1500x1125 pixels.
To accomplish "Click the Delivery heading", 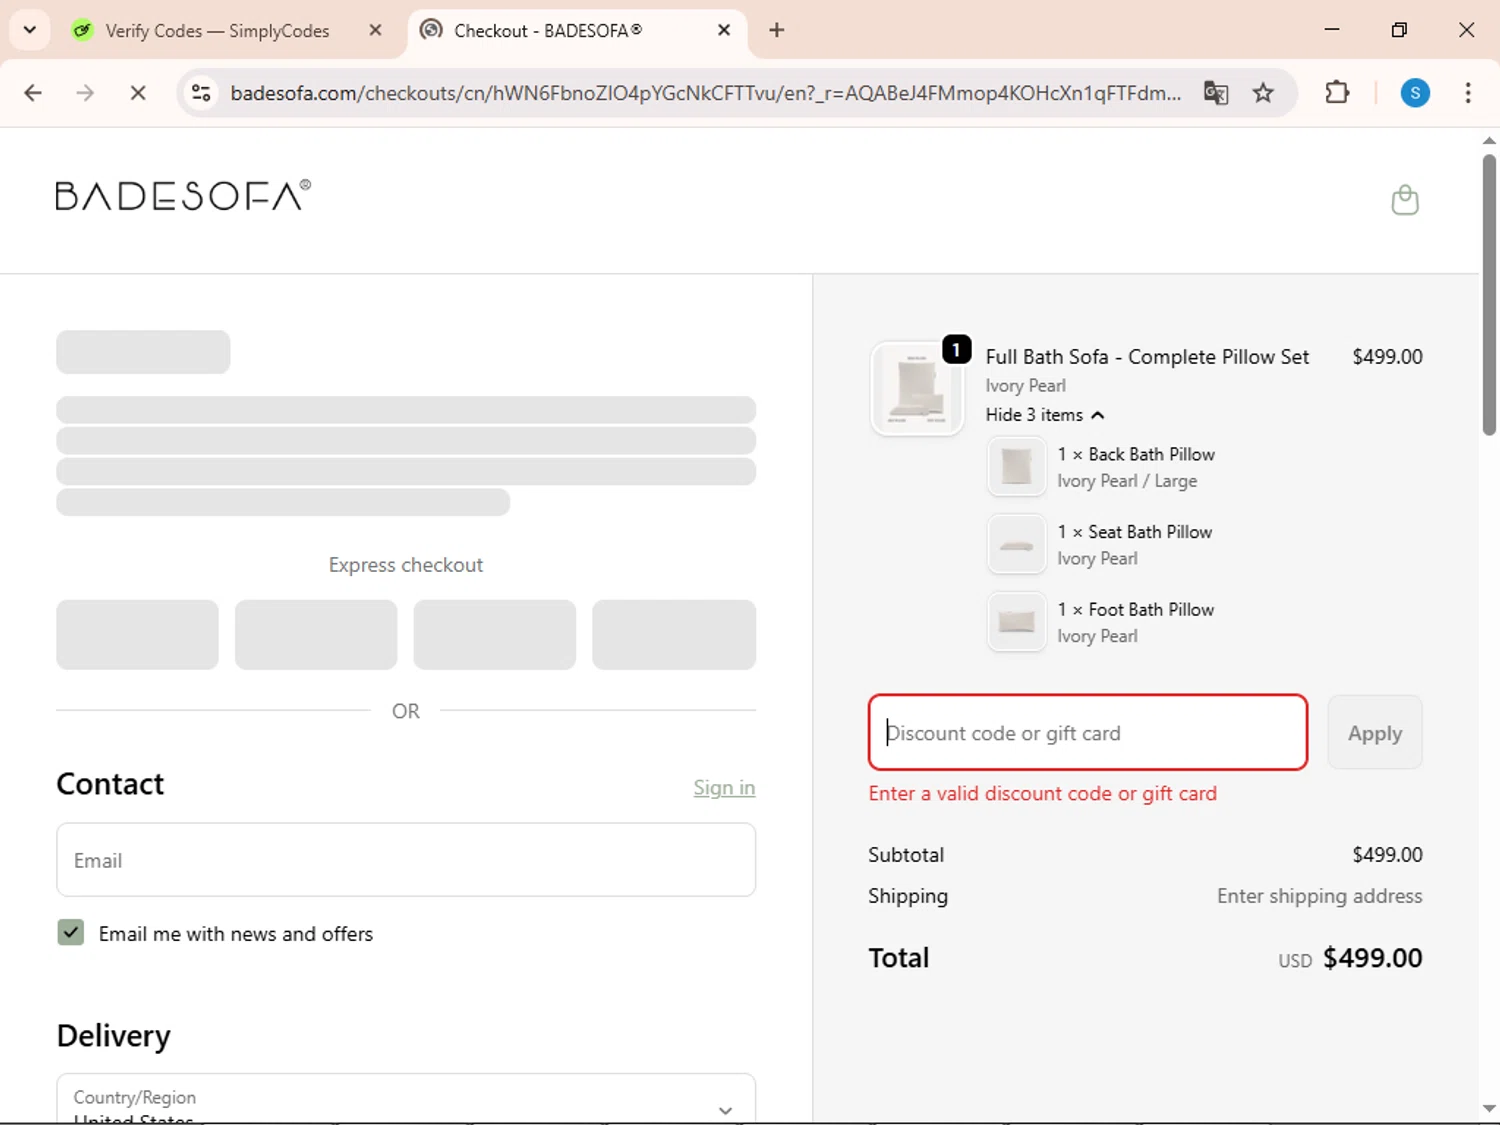I will (113, 1036).
